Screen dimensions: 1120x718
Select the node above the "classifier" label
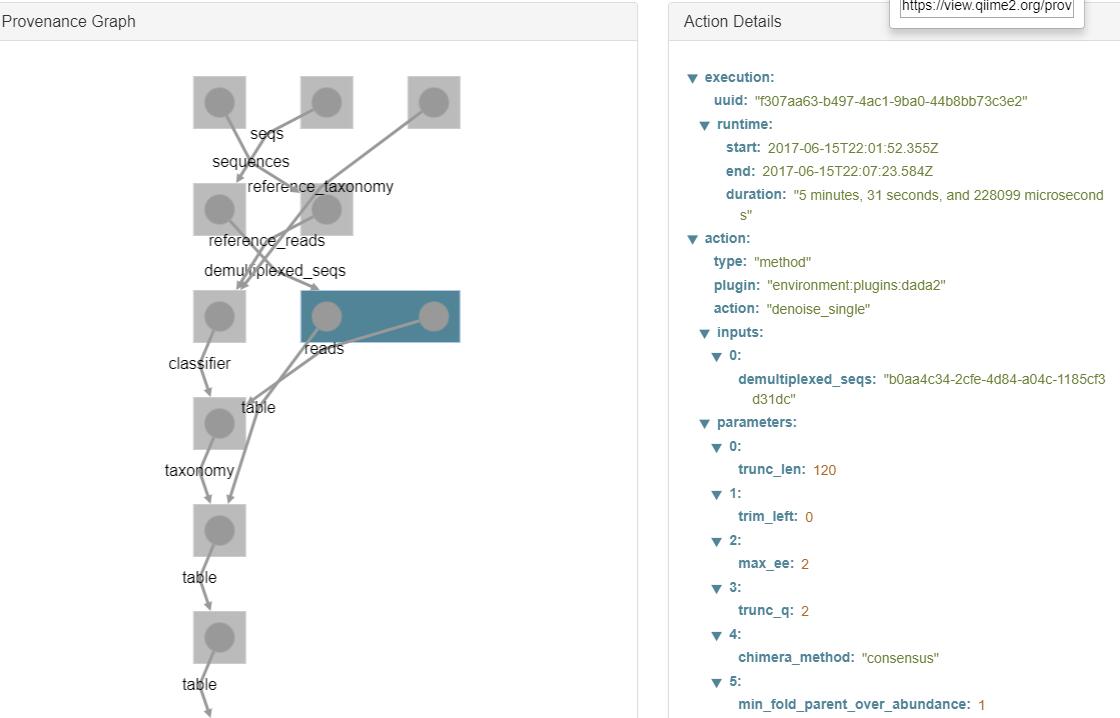click(x=219, y=316)
